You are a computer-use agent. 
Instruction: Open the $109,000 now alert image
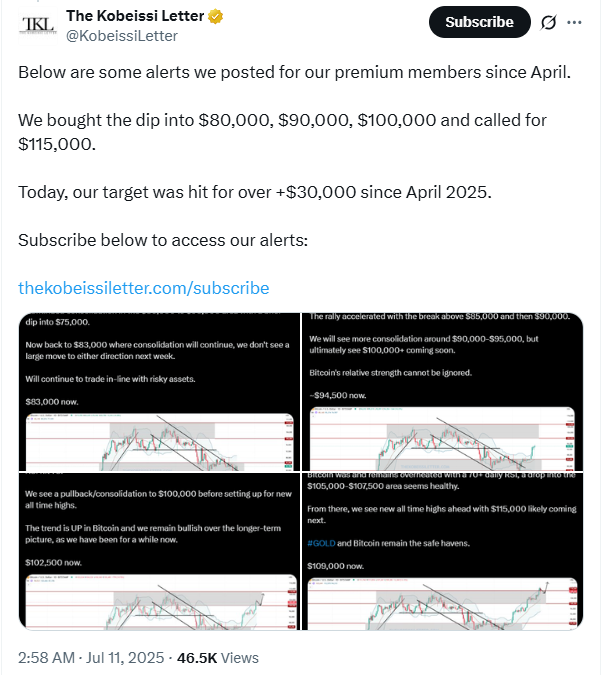pyautogui.click(x=442, y=551)
